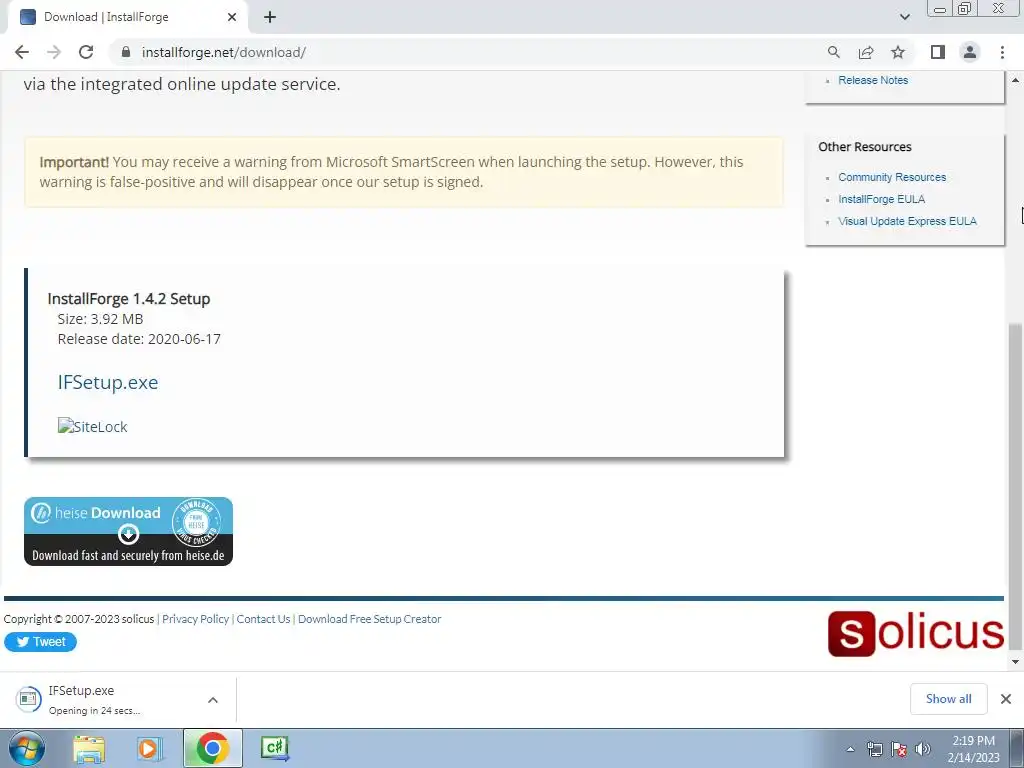
Task: Open the Visual Update Express EULA link
Action: [907, 221]
